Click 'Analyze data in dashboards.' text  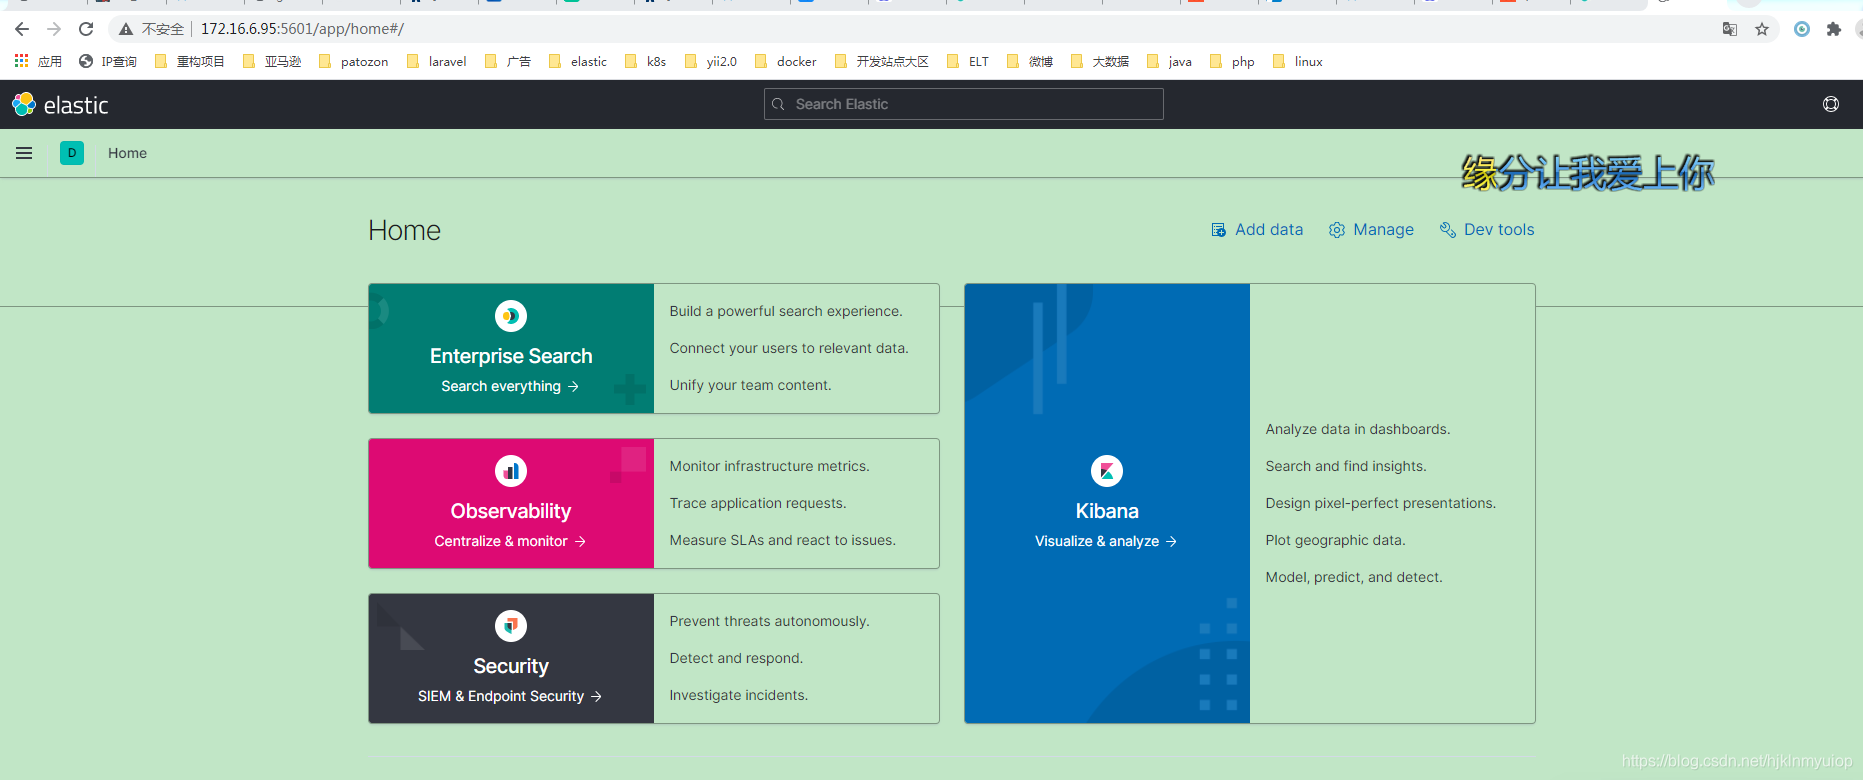point(1358,429)
